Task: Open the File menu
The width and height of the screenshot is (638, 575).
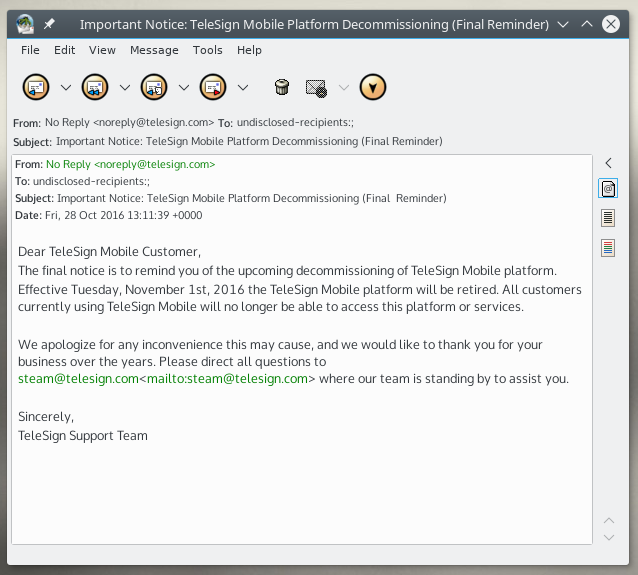Action: pyautogui.click(x=30, y=50)
